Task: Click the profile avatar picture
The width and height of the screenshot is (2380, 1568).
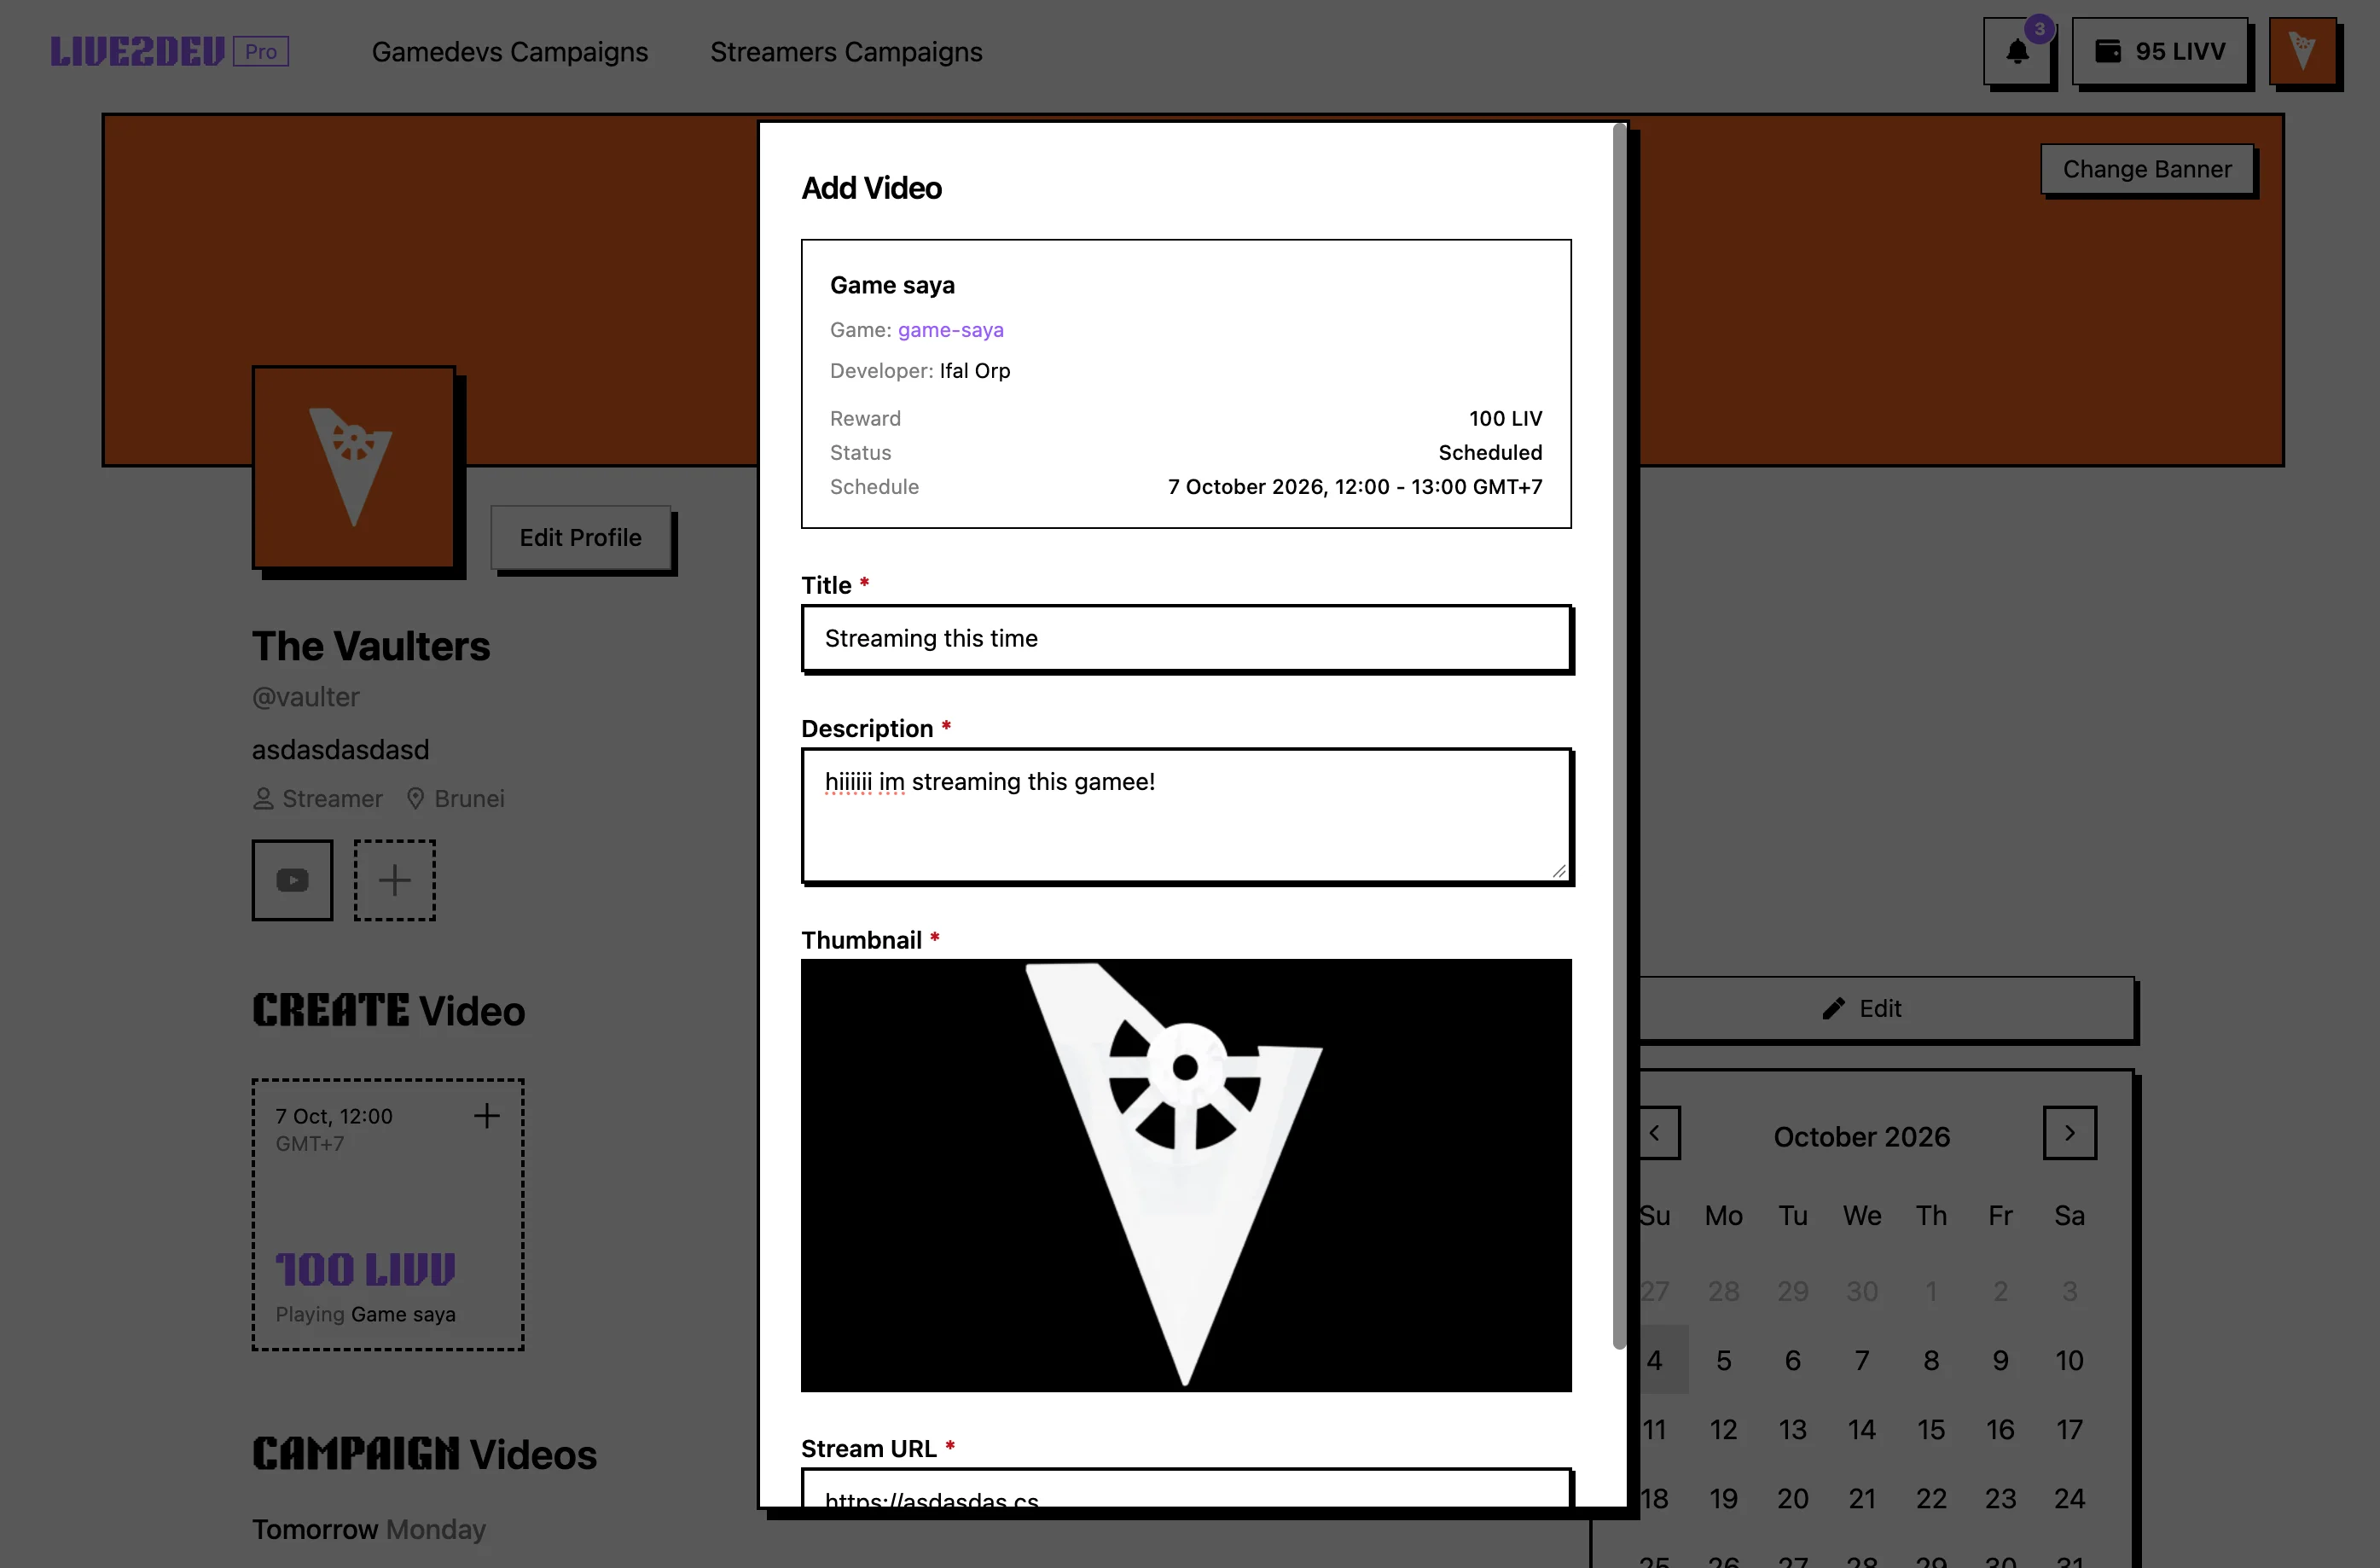Action: coord(354,467)
